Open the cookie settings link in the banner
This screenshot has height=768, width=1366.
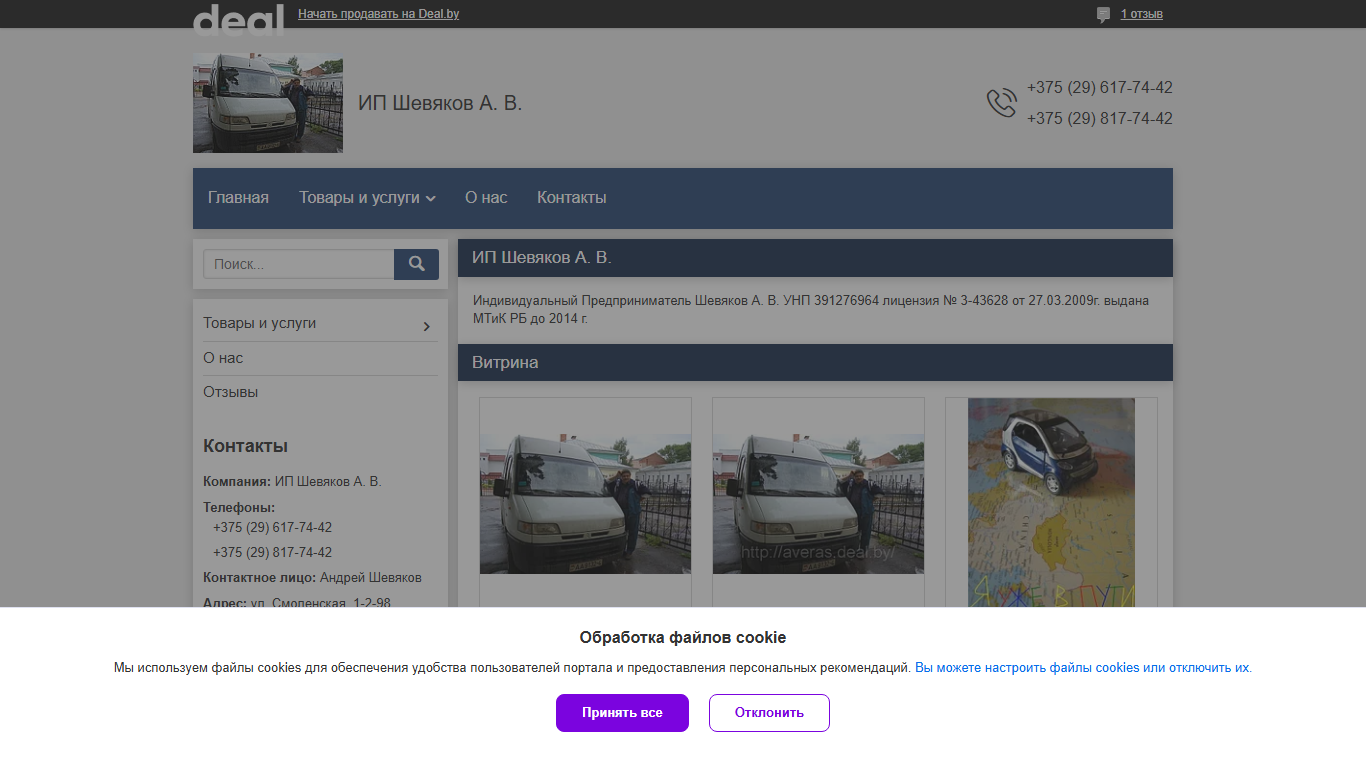tap(1083, 668)
